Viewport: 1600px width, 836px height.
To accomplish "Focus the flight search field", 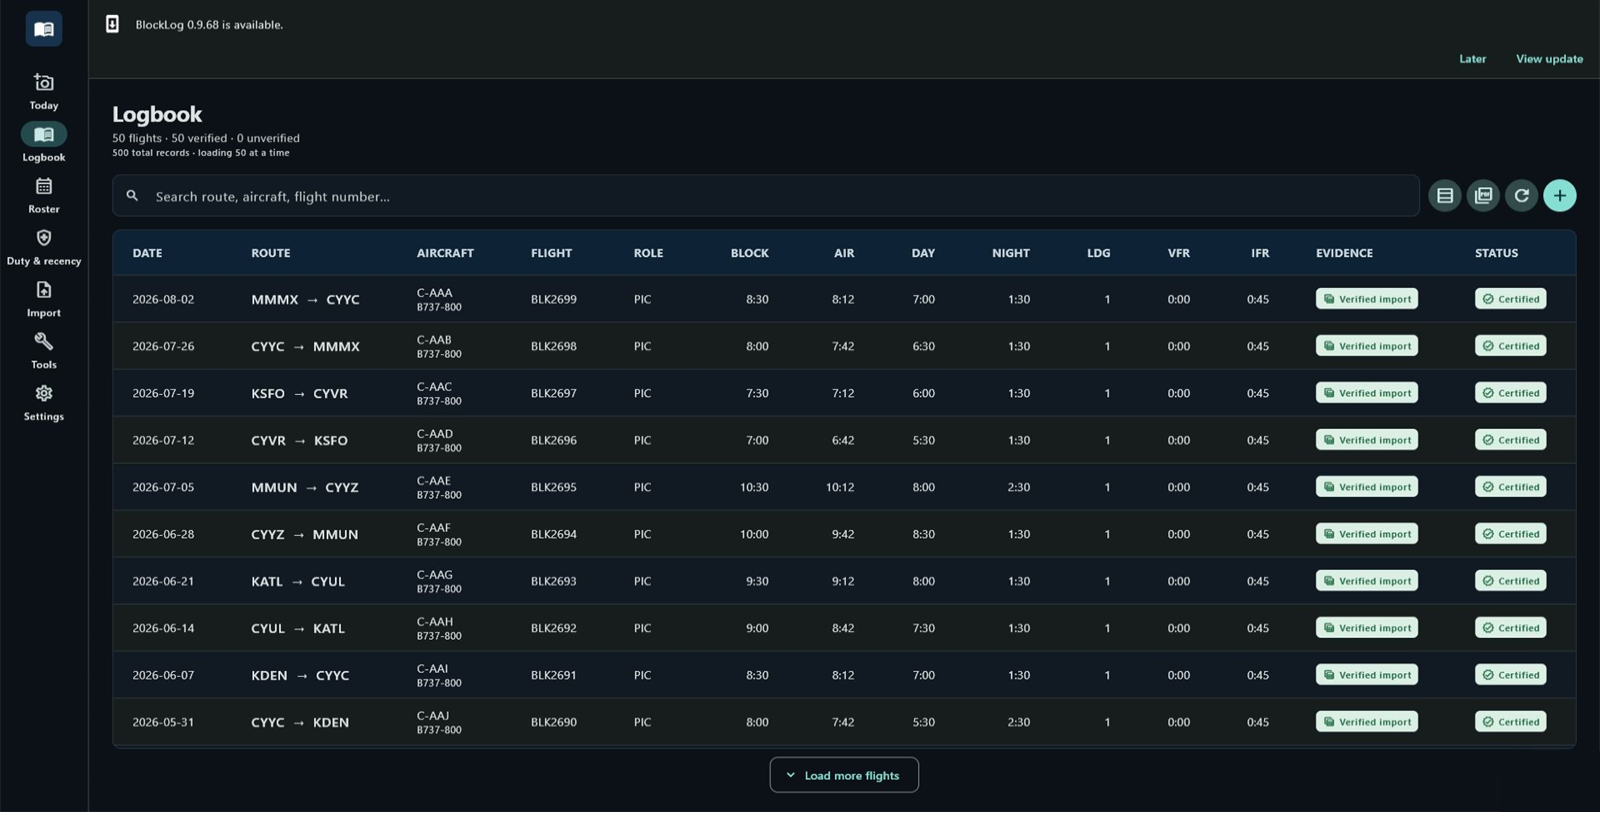I will coord(766,196).
